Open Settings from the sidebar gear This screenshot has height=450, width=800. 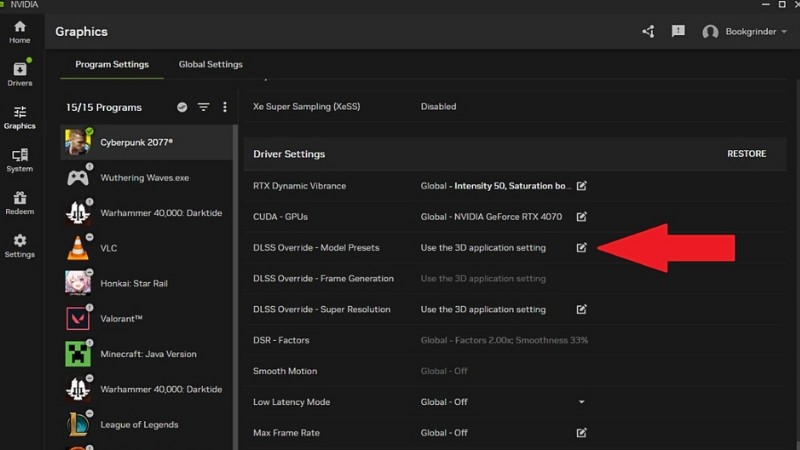(x=19, y=246)
